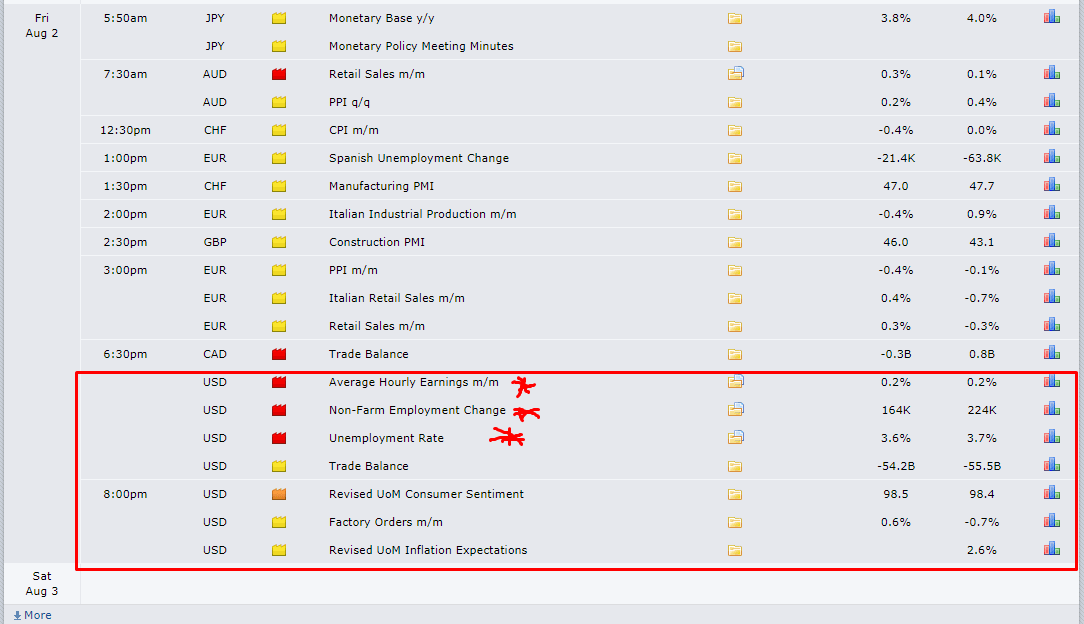Open detail folder for EUR PPI m/m
Viewport: 1084px width, 624px height.
pyautogui.click(x=735, y=270)
